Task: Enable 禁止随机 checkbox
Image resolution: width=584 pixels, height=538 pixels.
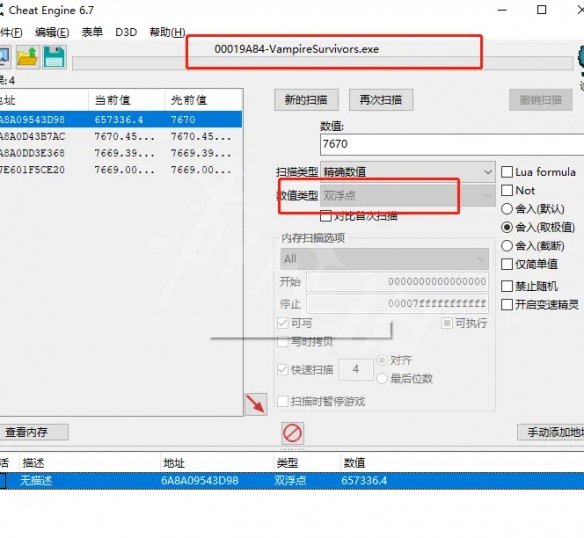Action: click(x=507, y=286)
